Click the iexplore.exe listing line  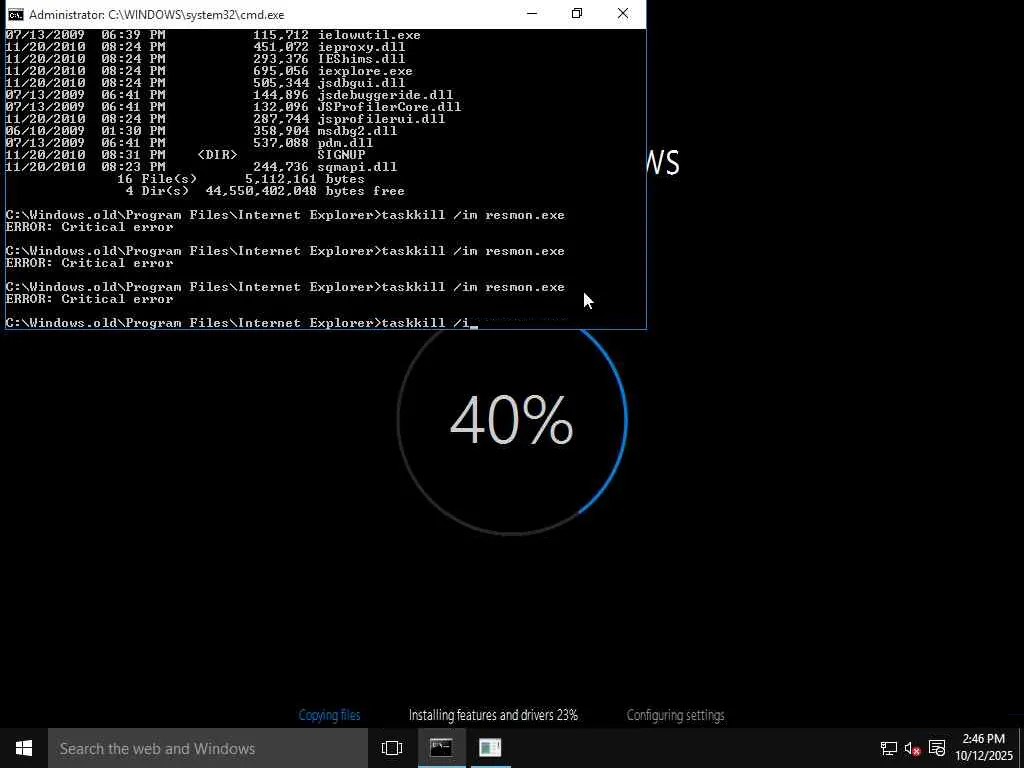tap(209, 71)
